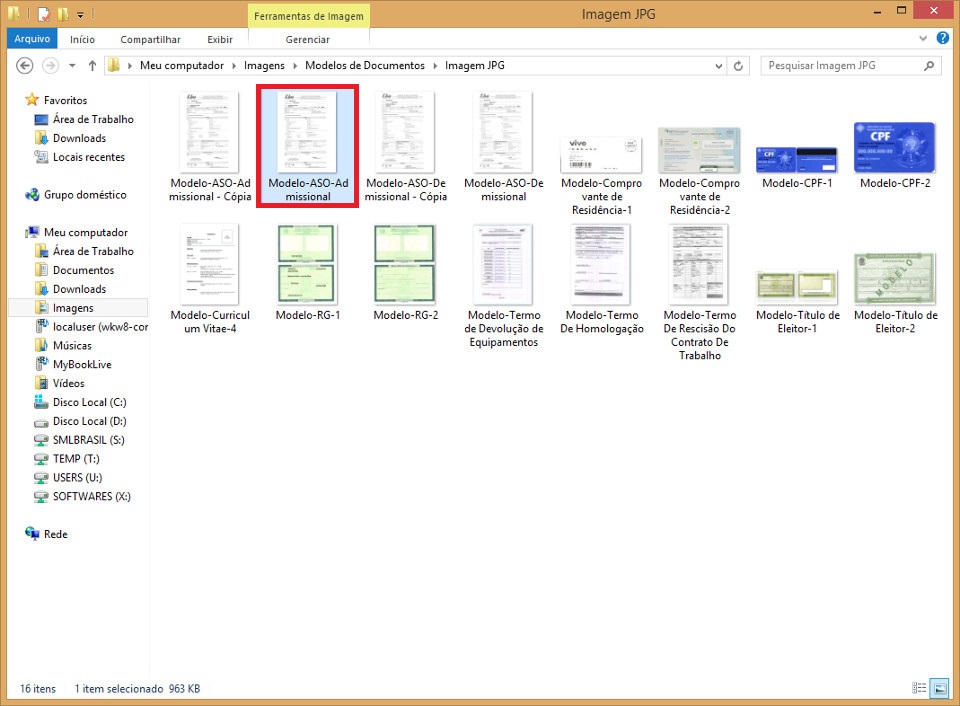
Task: Open Properties from the Quick Access Toolbar
Action: (43, 13)
